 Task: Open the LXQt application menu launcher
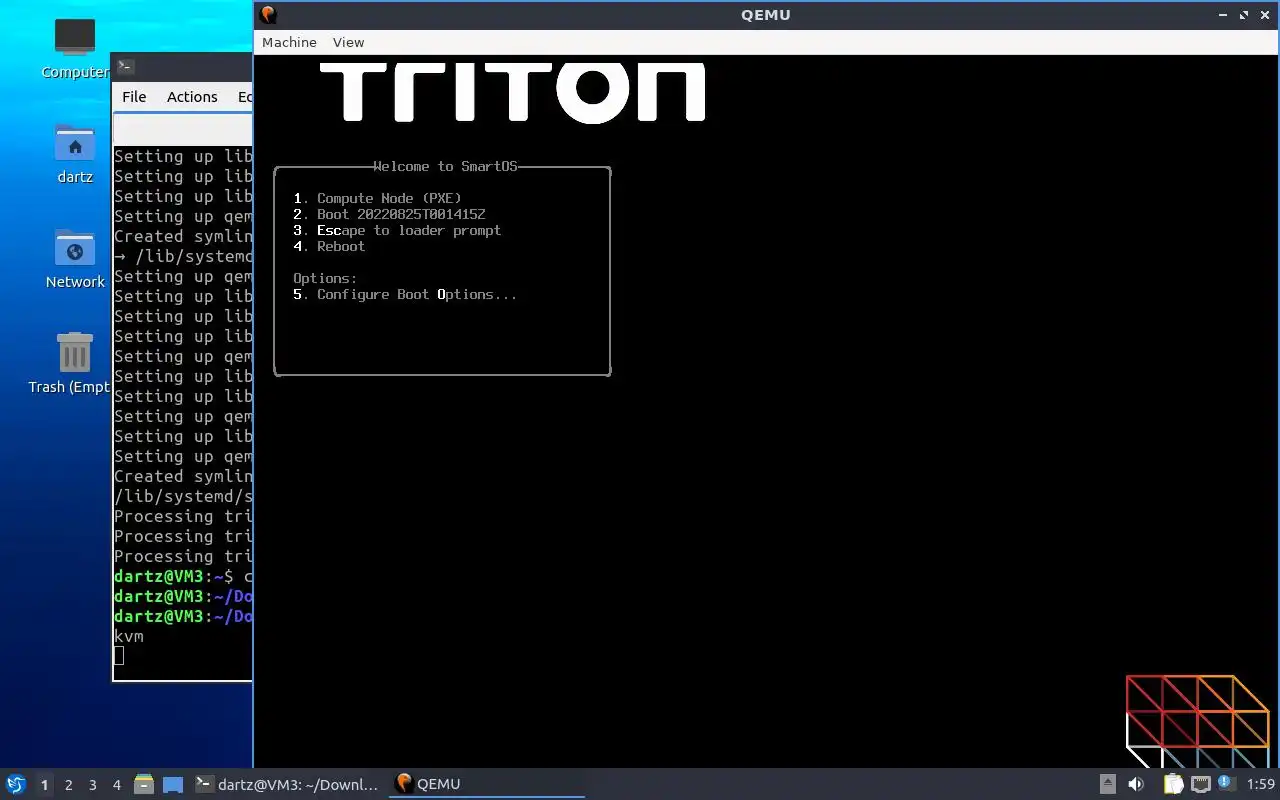coord(16,784)
